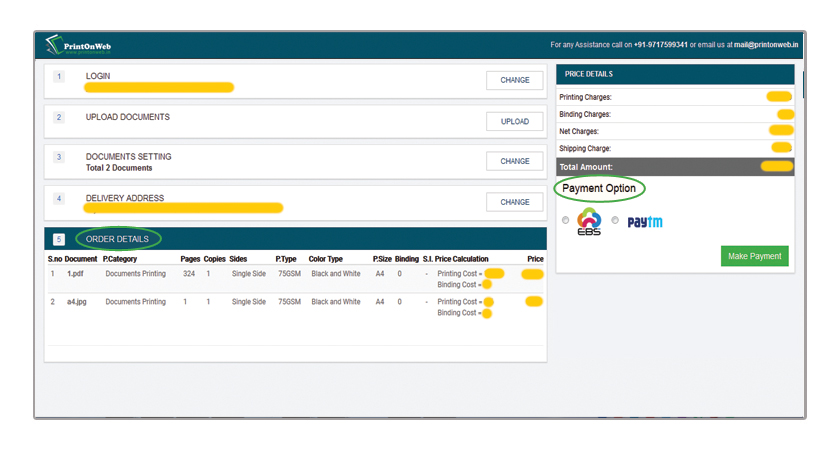Select the Paytm payment radio button
The width and height of the screenshot is (840, 450).
click(615, 220)
